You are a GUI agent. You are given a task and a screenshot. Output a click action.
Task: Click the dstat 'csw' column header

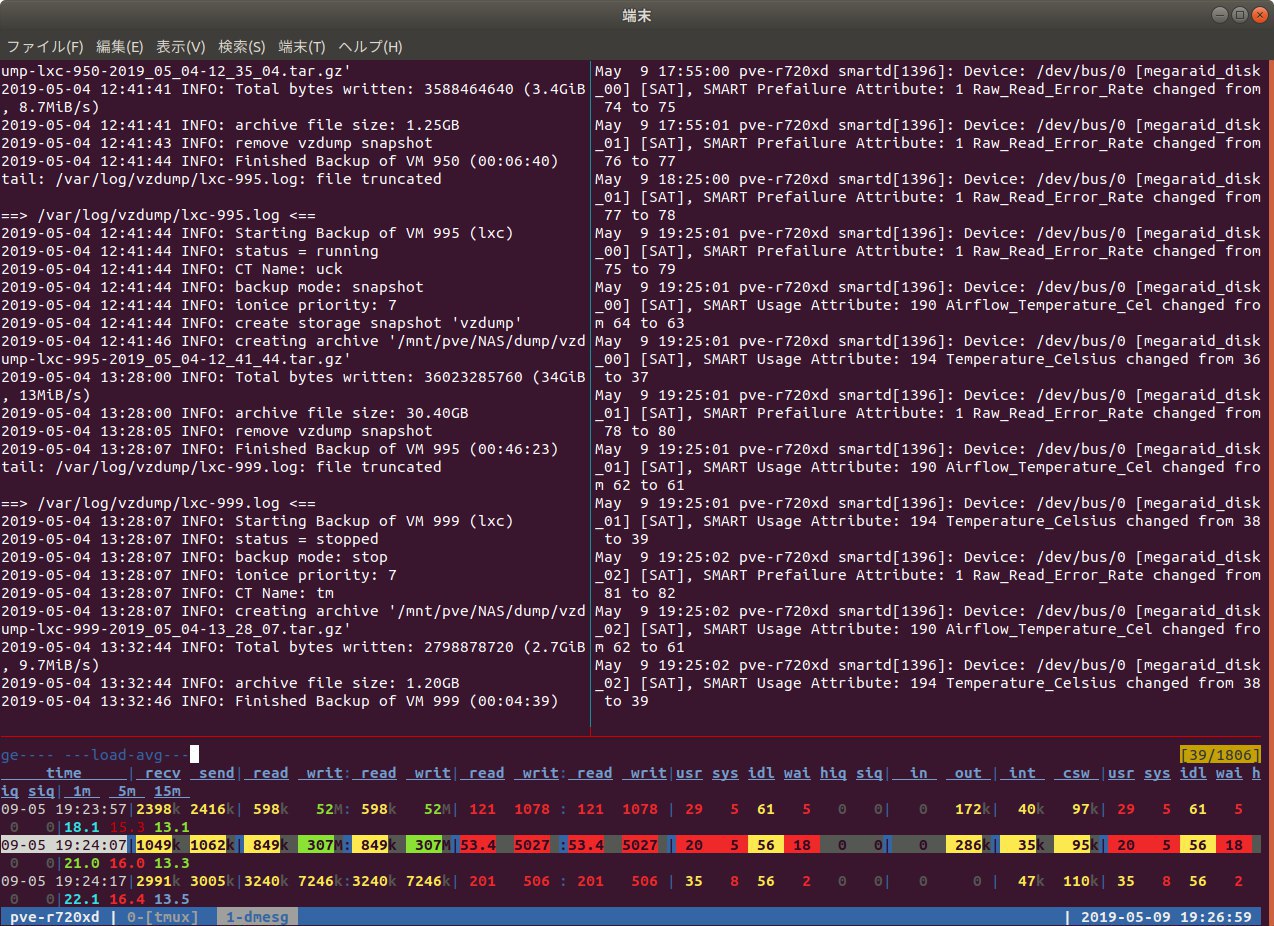[x=1075, y=773]
